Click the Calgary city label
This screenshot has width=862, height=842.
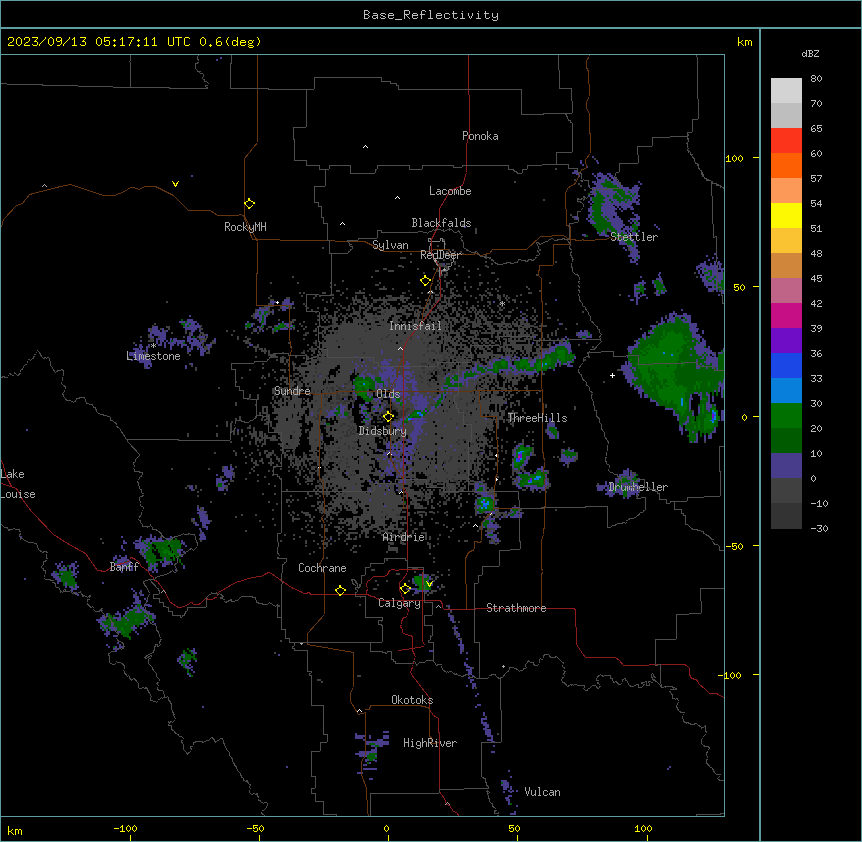point(399,603)
